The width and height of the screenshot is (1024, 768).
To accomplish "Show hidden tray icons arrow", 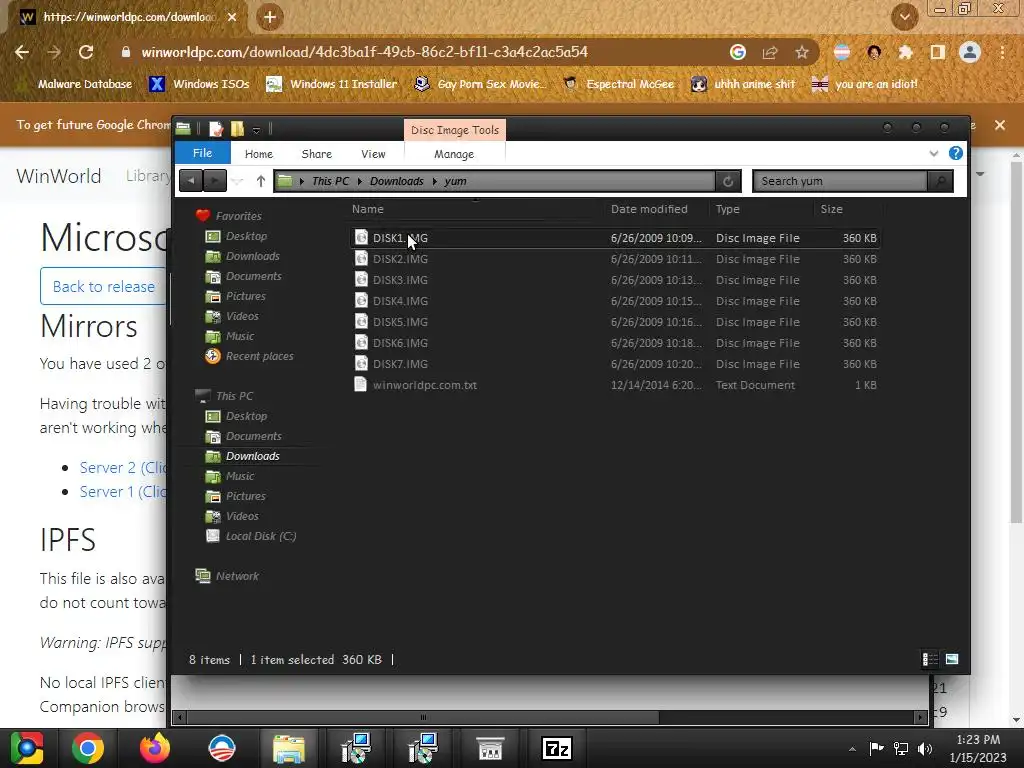I will click(x=852, y=749).
